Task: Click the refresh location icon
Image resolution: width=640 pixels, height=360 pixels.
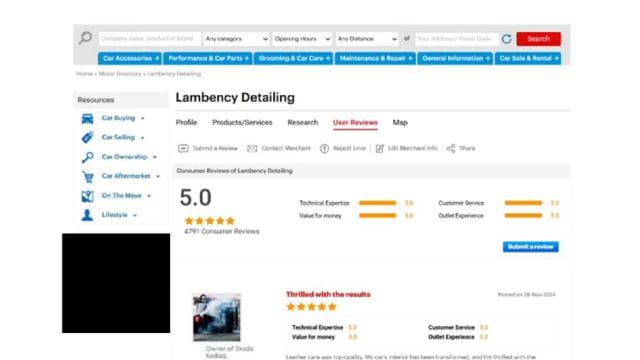Action: click(x=507, y=39)
